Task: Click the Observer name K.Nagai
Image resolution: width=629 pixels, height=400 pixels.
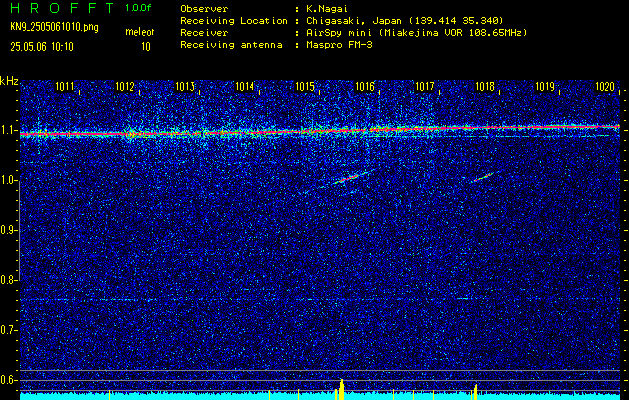Action: point(327,9)
